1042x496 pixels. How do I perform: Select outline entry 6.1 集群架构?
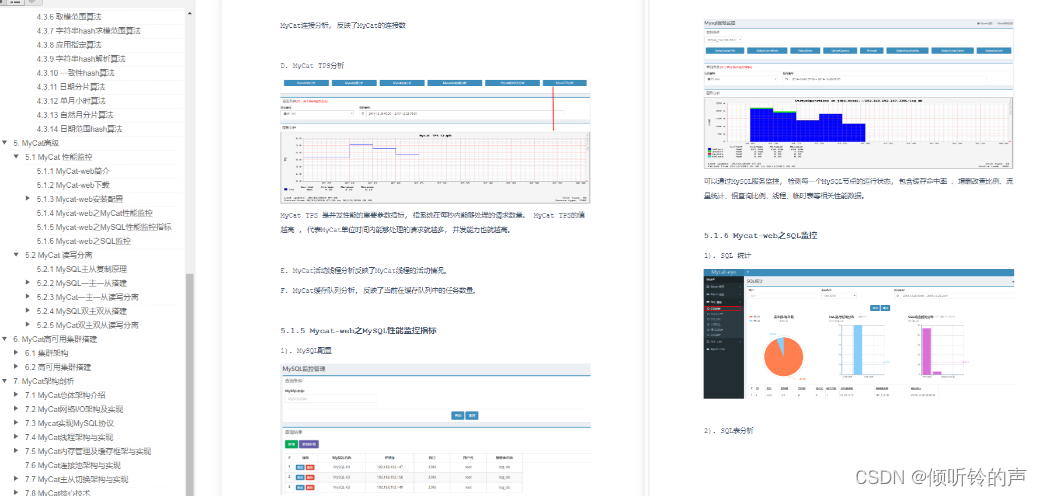point(47,353)
